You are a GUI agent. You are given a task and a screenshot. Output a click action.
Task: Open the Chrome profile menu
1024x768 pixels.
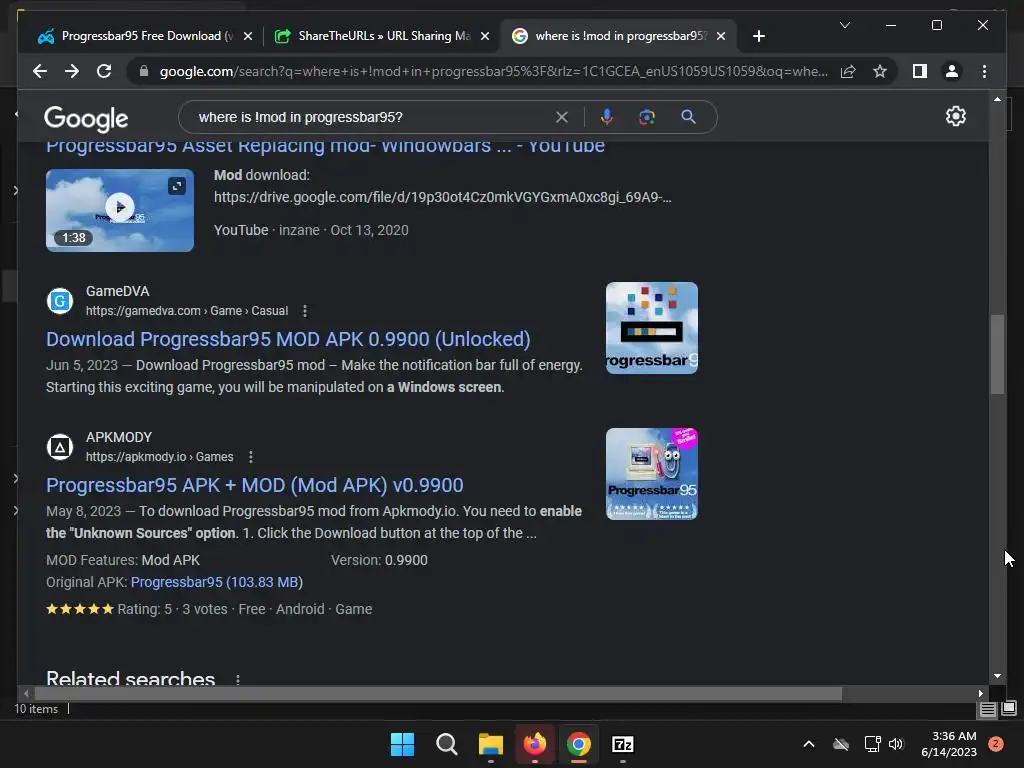[x=952, y=71]
